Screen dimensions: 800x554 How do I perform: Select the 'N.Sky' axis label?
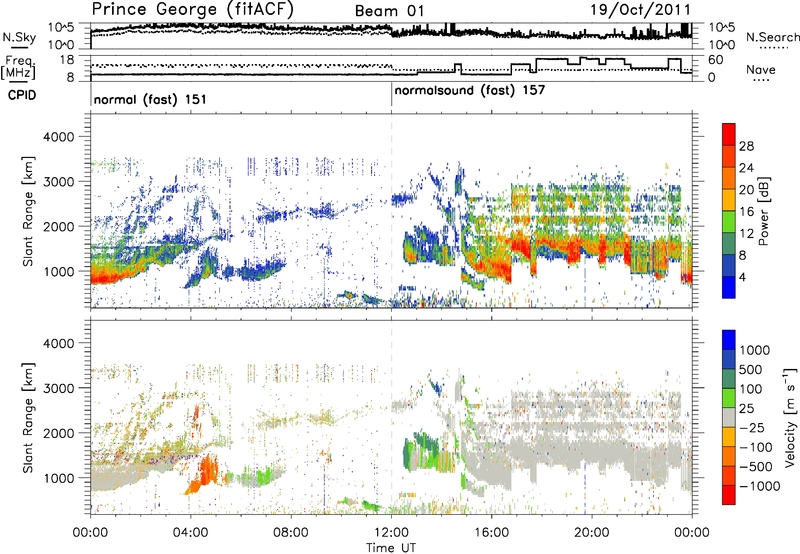(19, 37)
